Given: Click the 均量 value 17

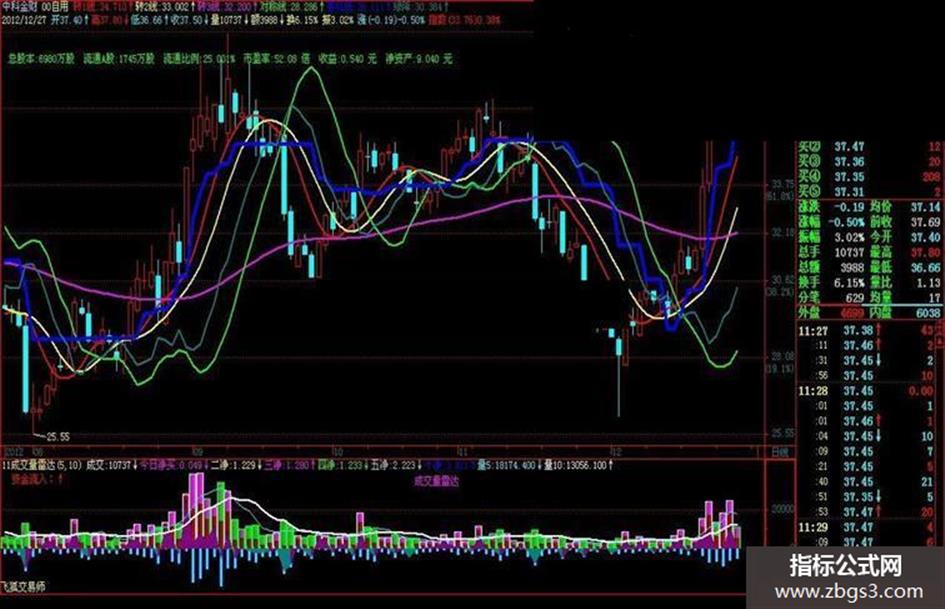Looking at the screenshot, I should 934,297.
